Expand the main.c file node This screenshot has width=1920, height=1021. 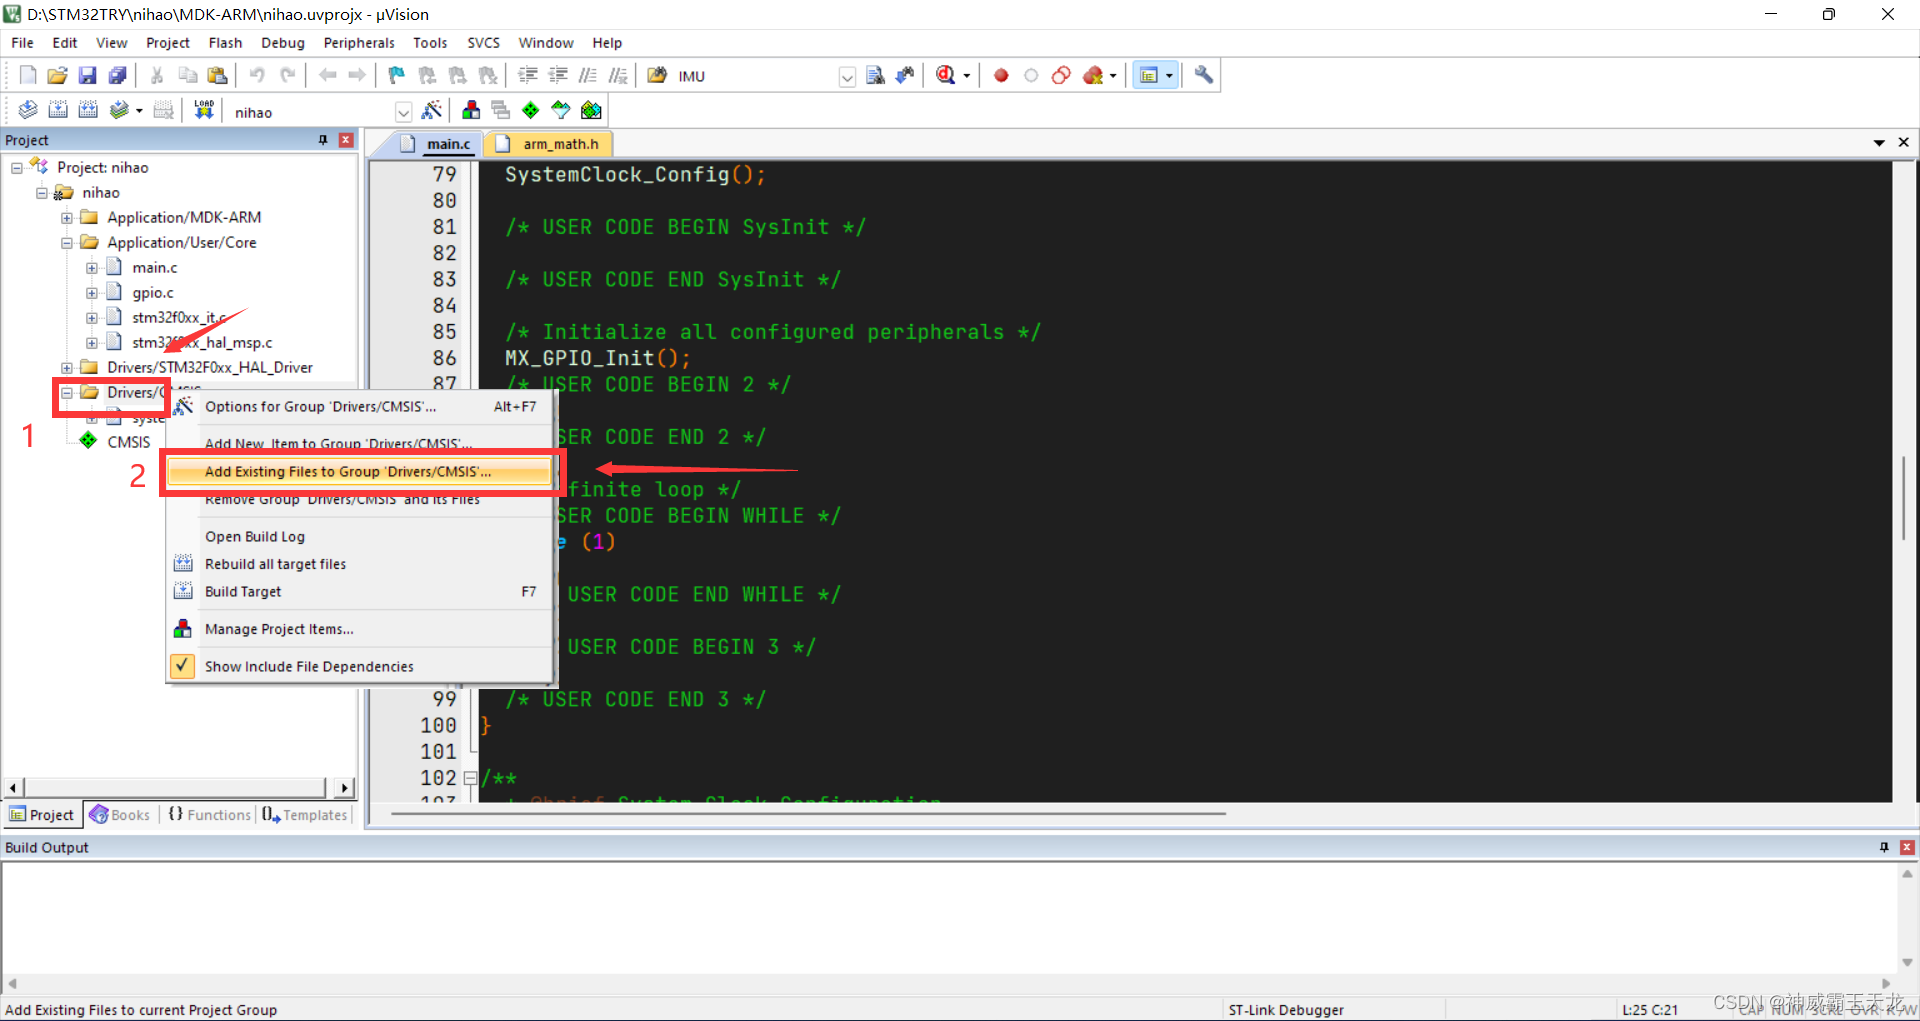92,268
